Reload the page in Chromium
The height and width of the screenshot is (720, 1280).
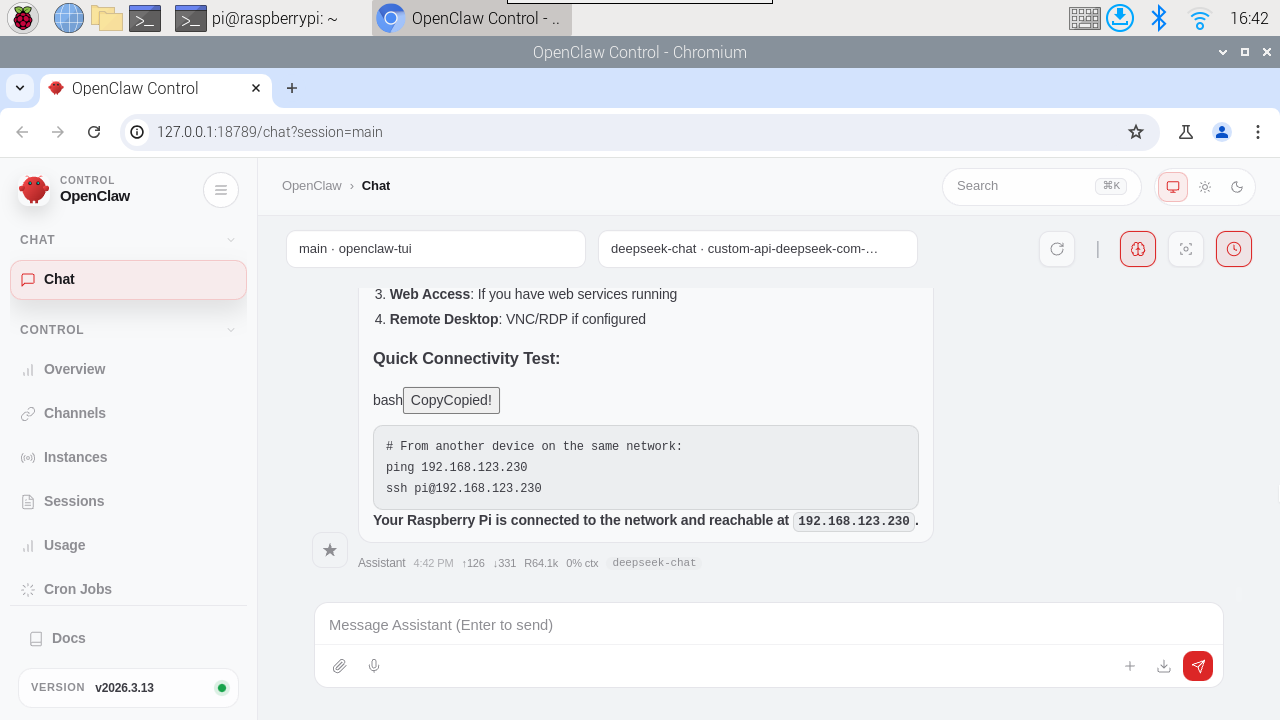[94, 132]
